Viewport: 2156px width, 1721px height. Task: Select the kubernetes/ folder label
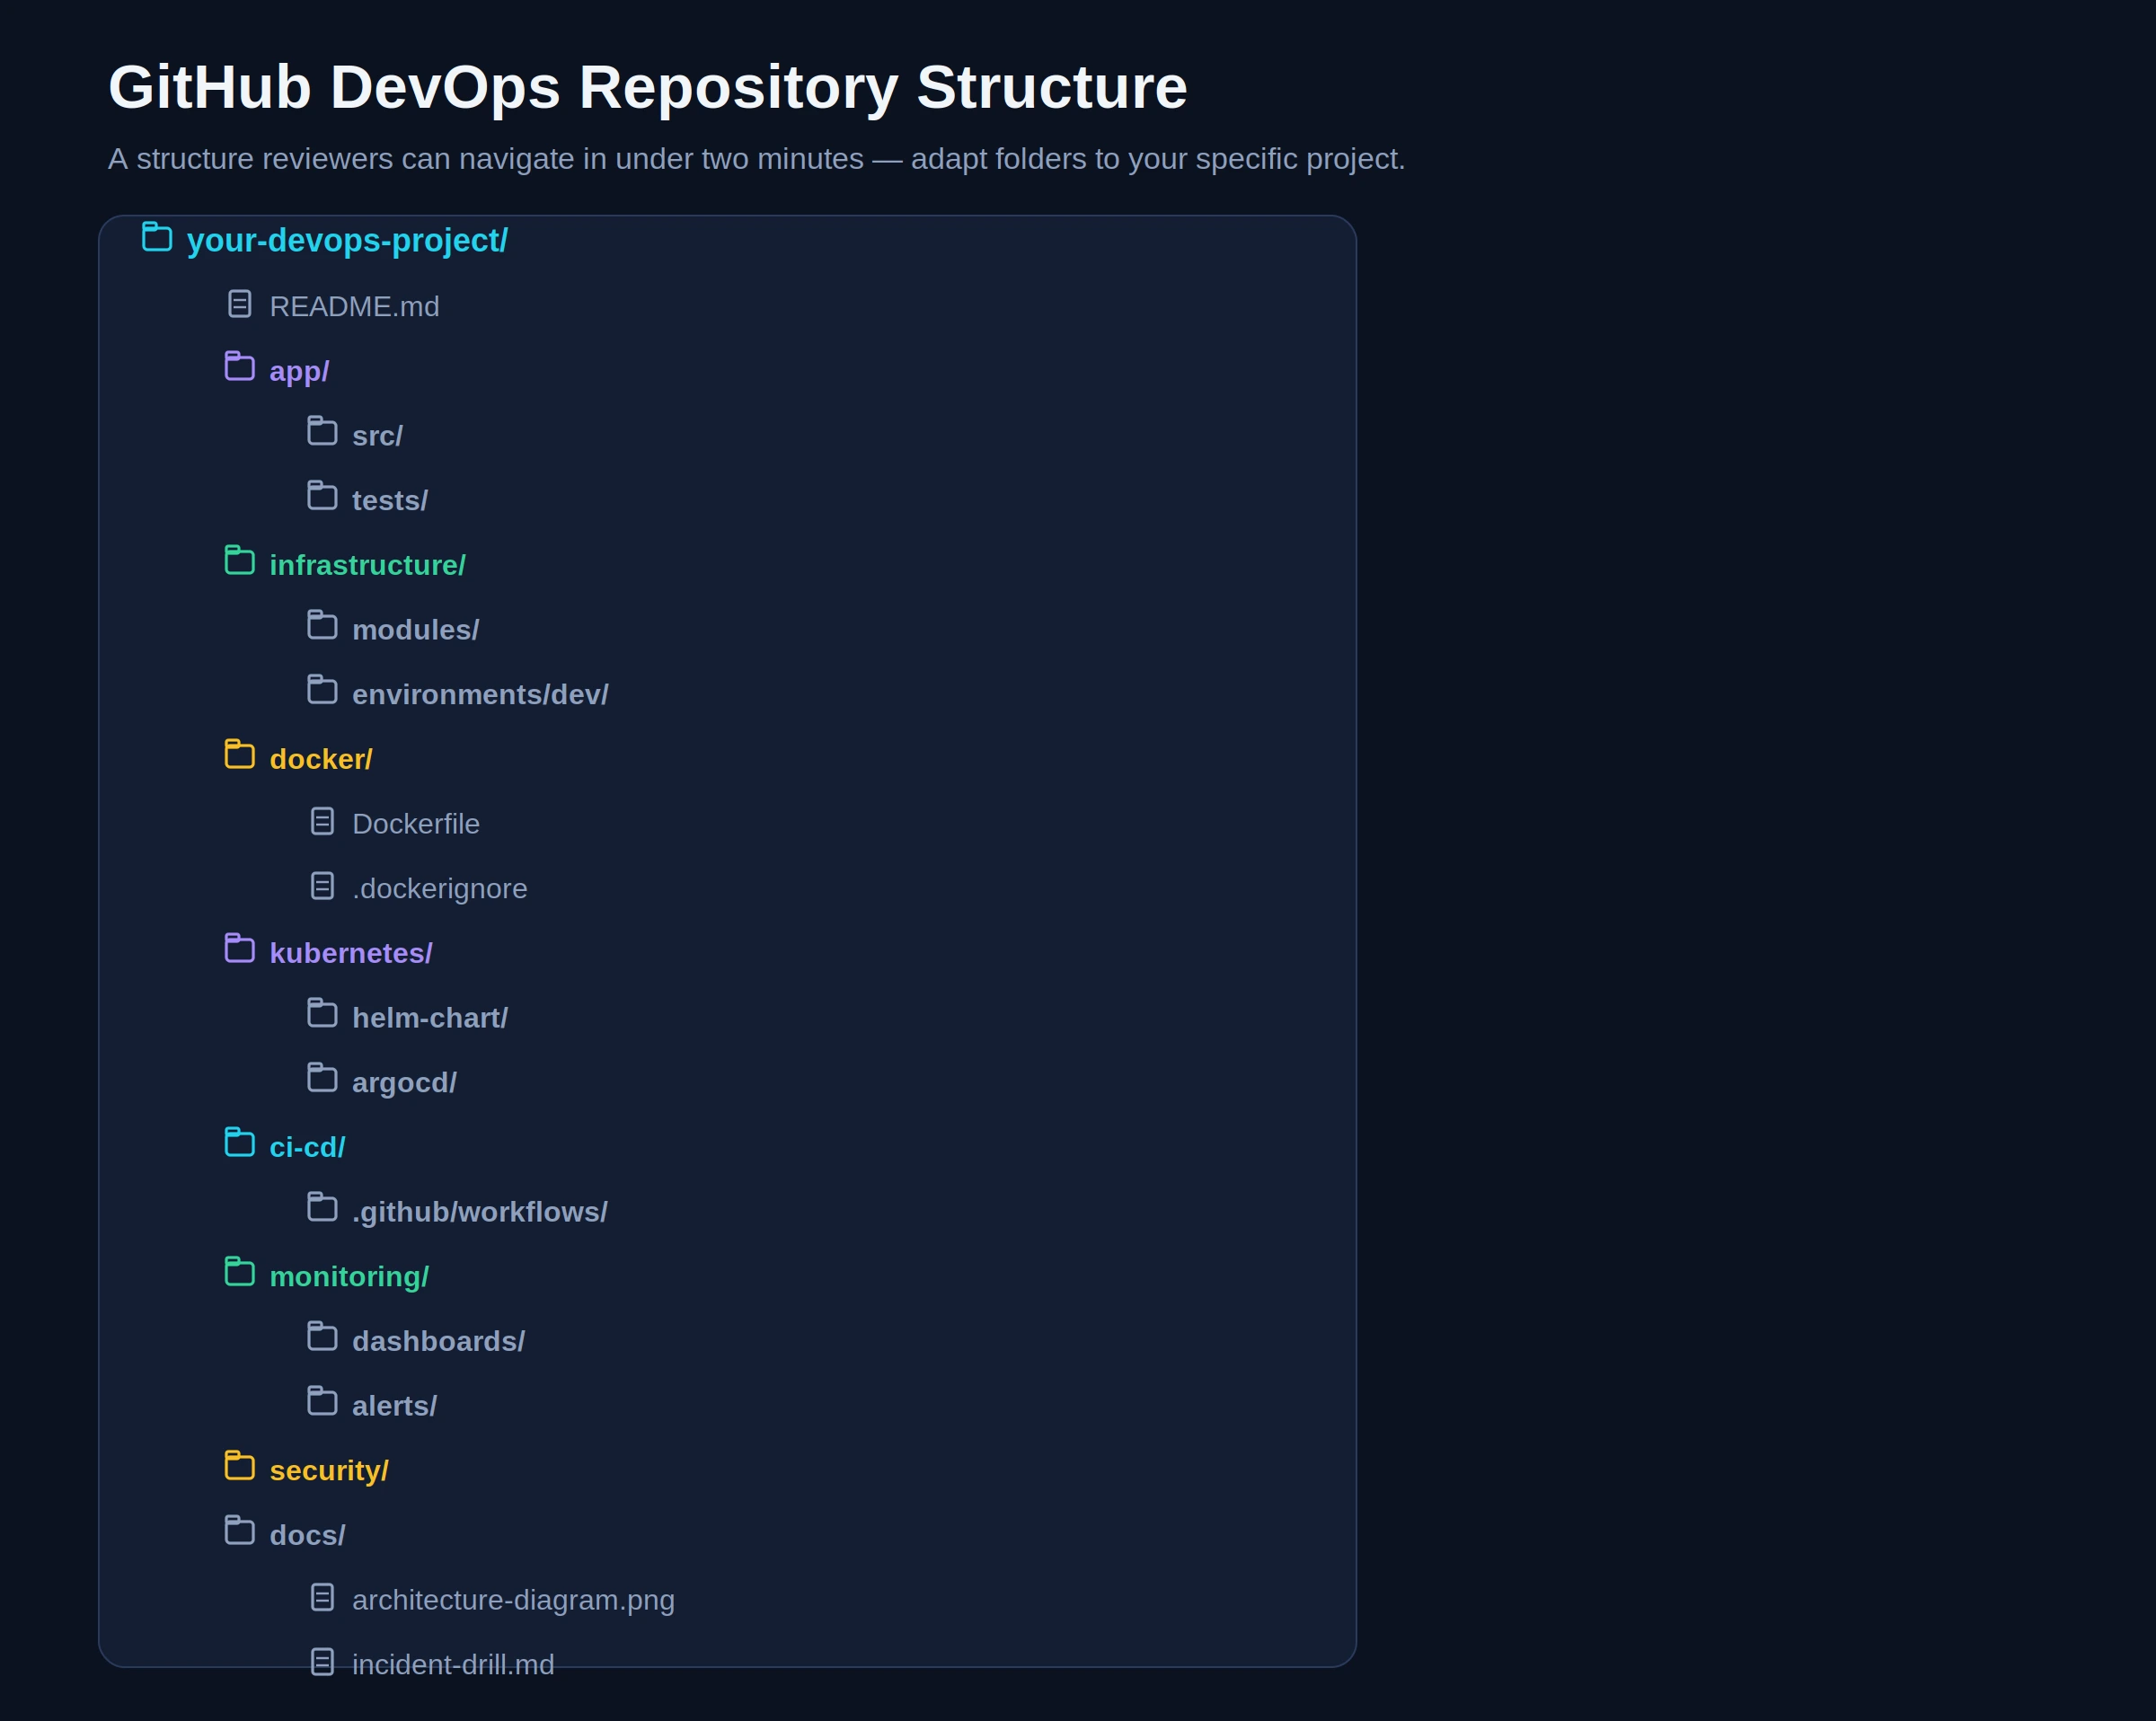tap(351, 953)
